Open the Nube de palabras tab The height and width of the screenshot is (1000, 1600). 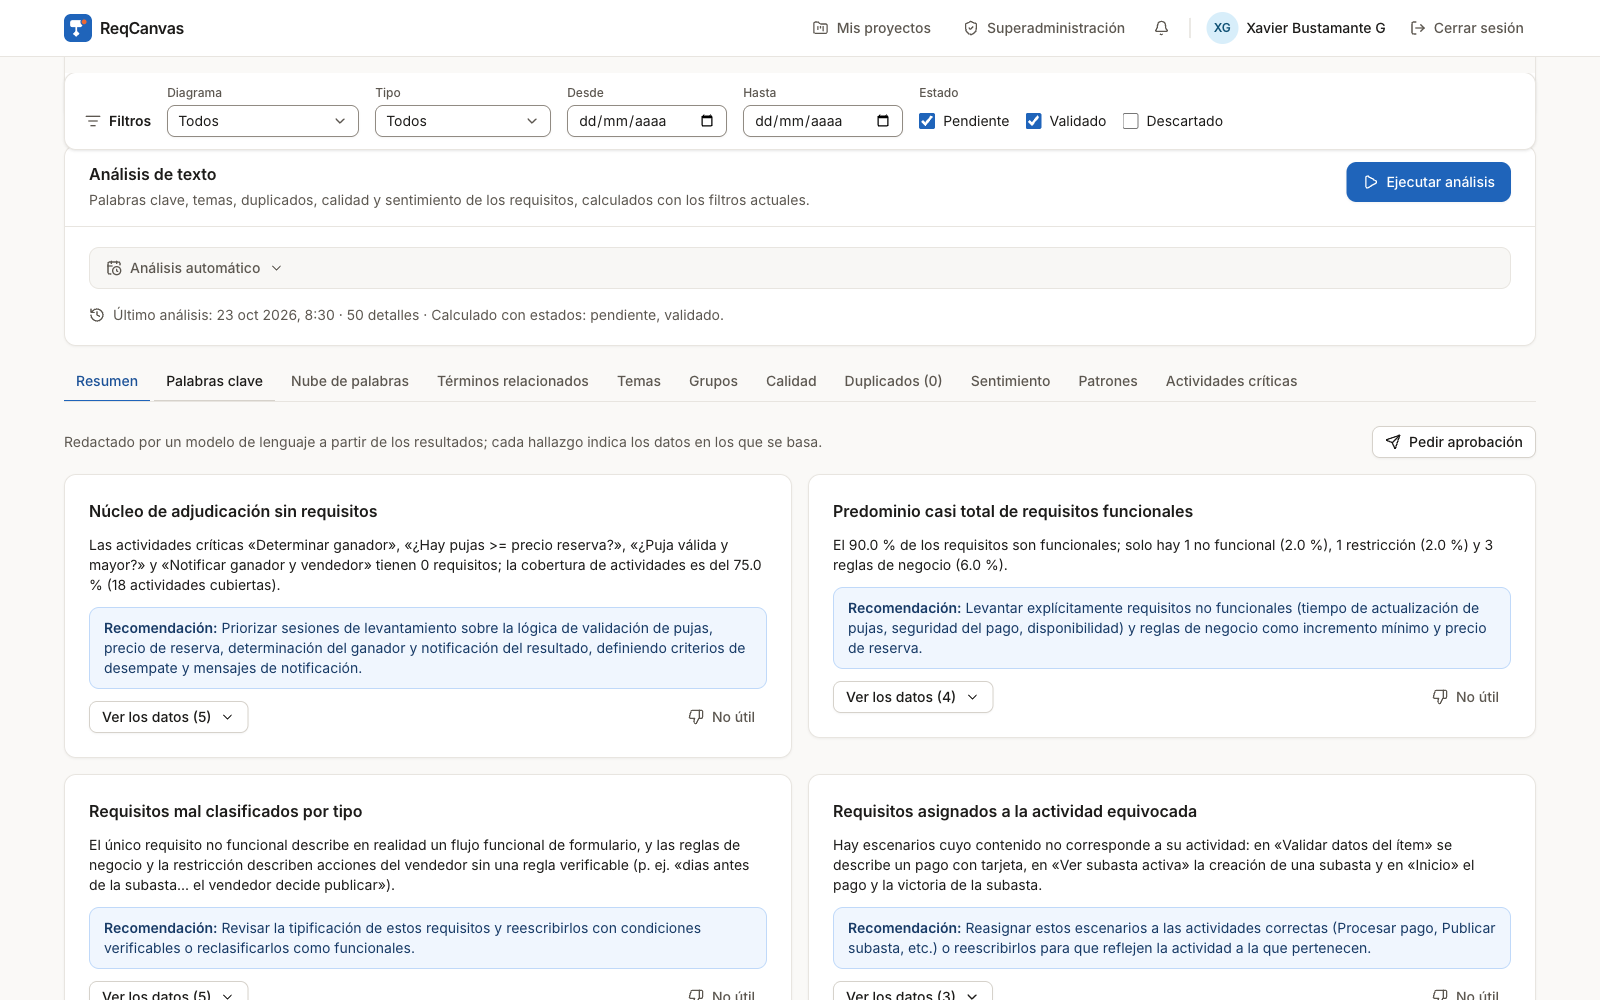350,381
